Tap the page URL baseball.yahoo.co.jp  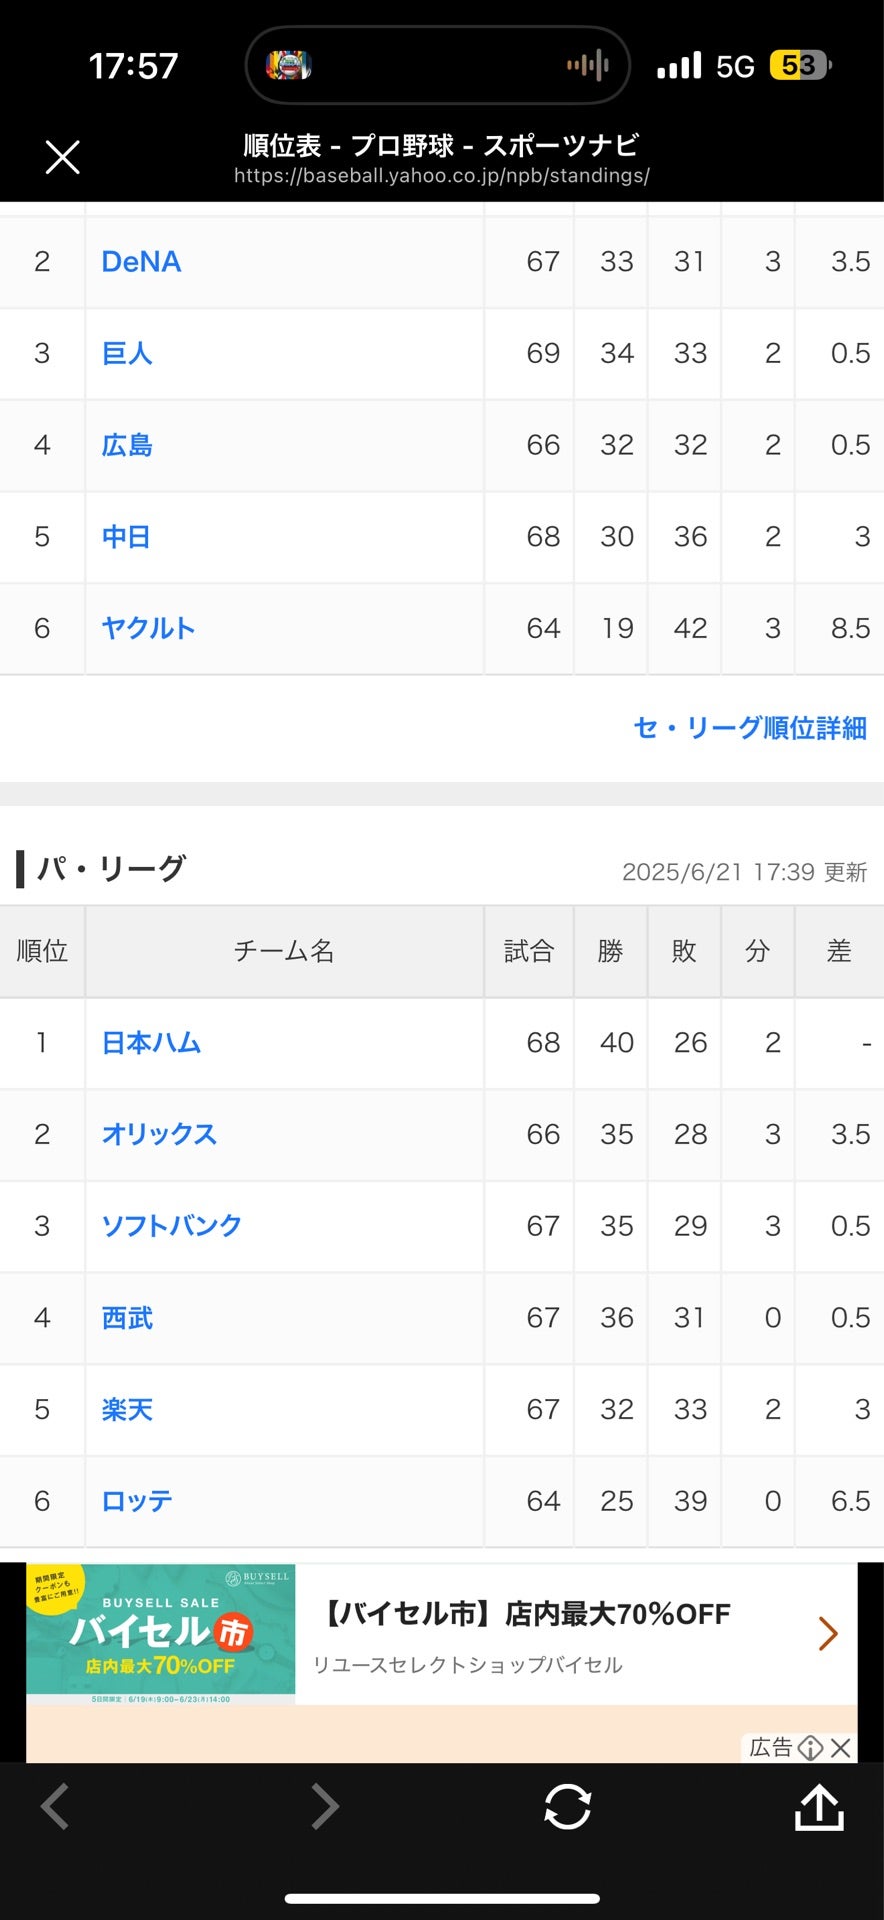(442, 176)
